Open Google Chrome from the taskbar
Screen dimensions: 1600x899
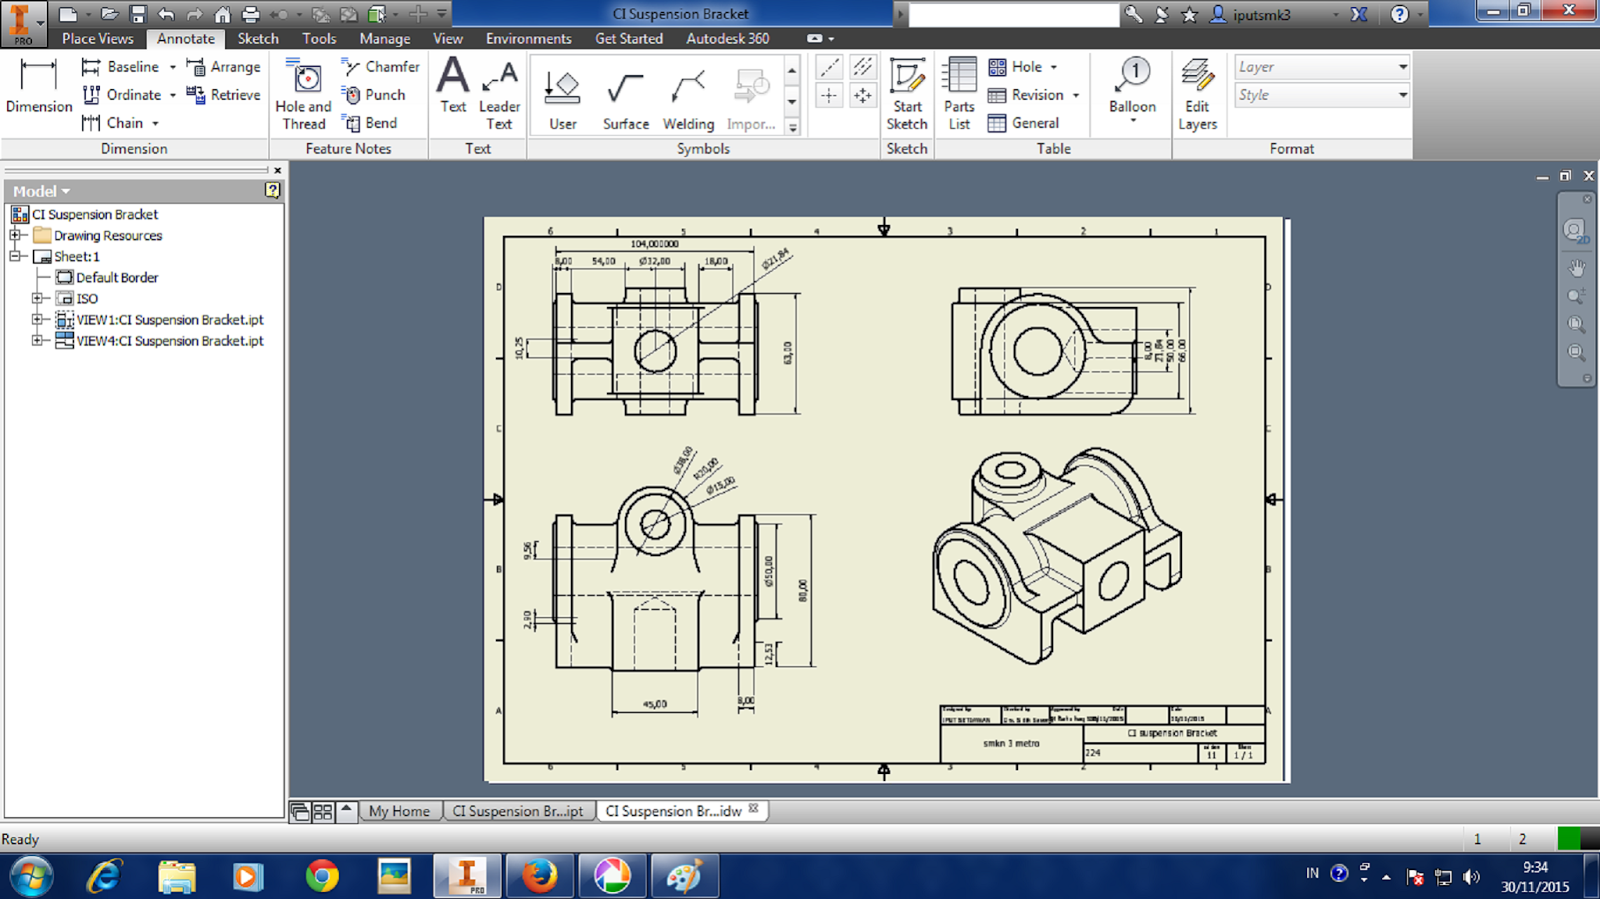pyautogui.click(x=322, y=876)
